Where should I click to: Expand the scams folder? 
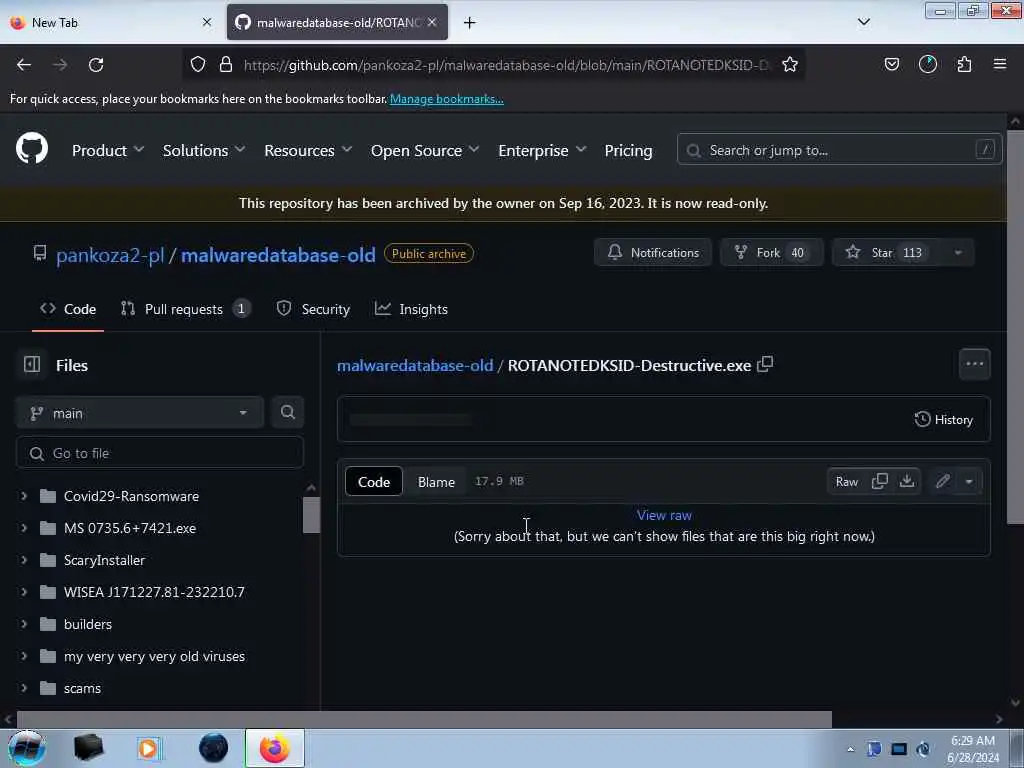click(x=24, y=688)
